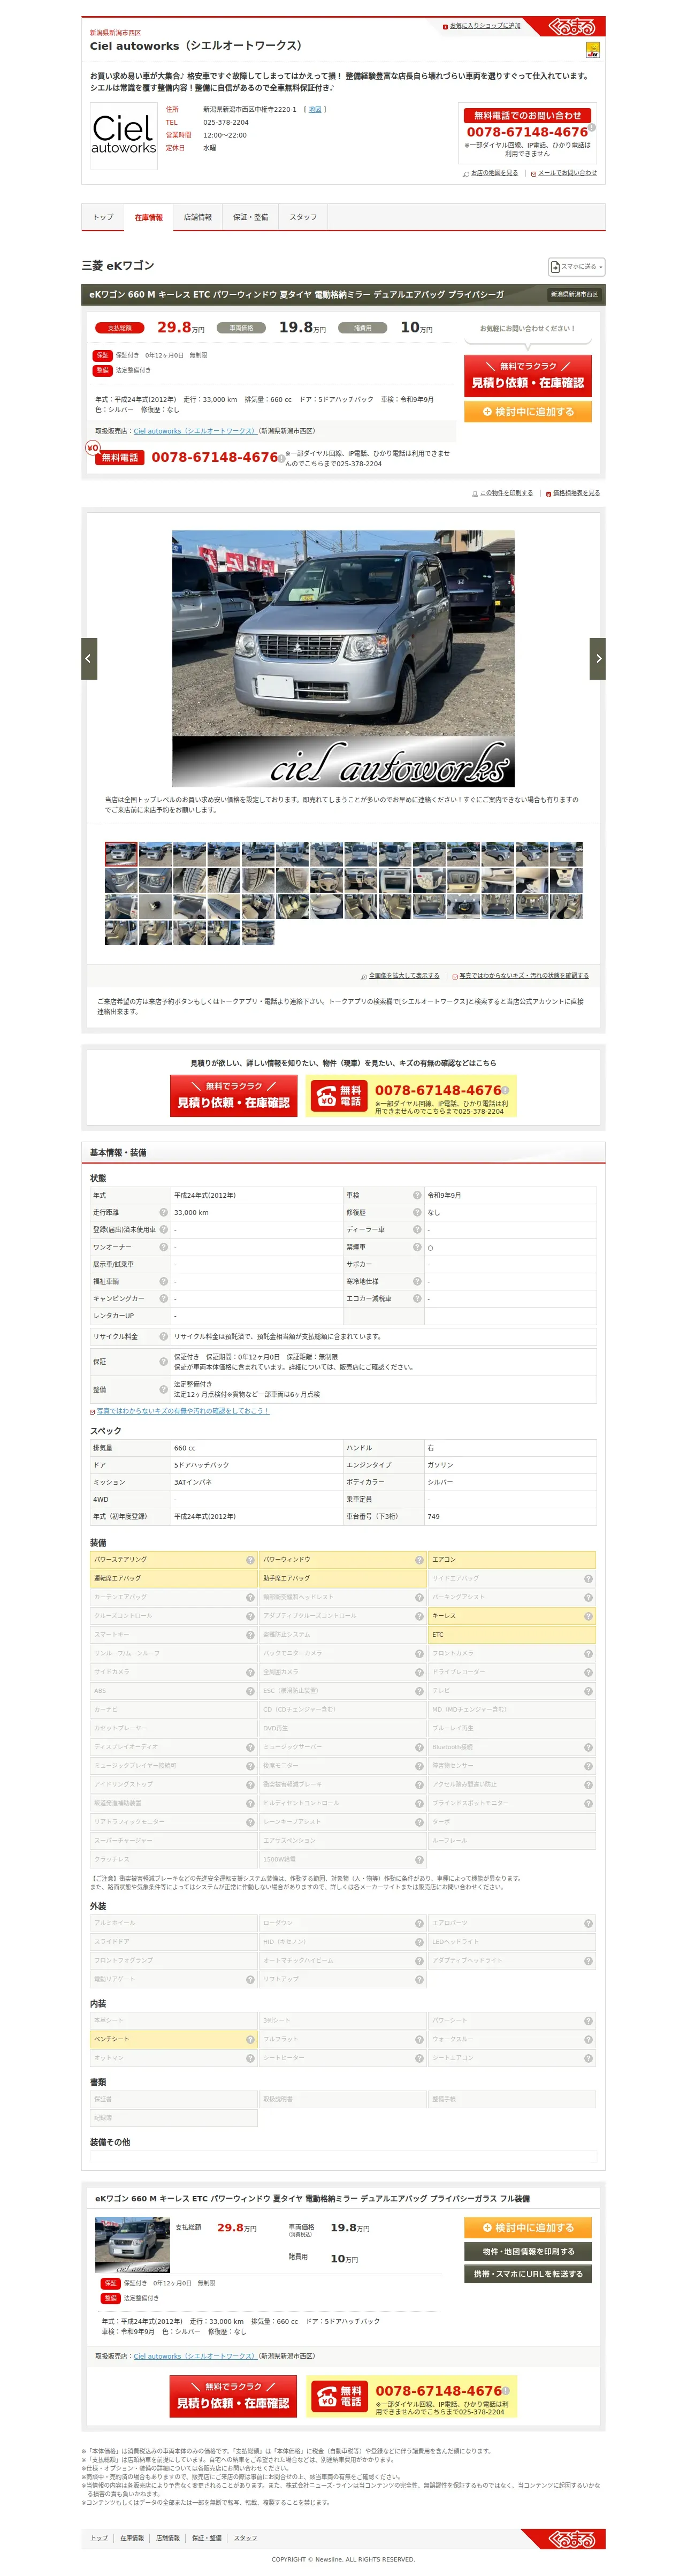Click お気に入りショップに追加 link

click(x=485, y=26)
